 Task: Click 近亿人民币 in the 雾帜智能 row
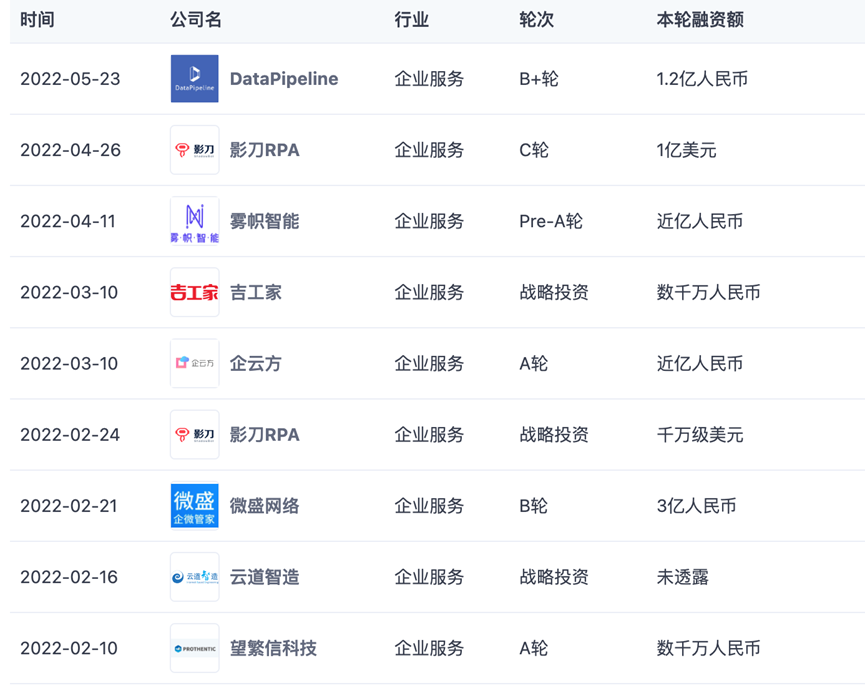coord(700,221)
